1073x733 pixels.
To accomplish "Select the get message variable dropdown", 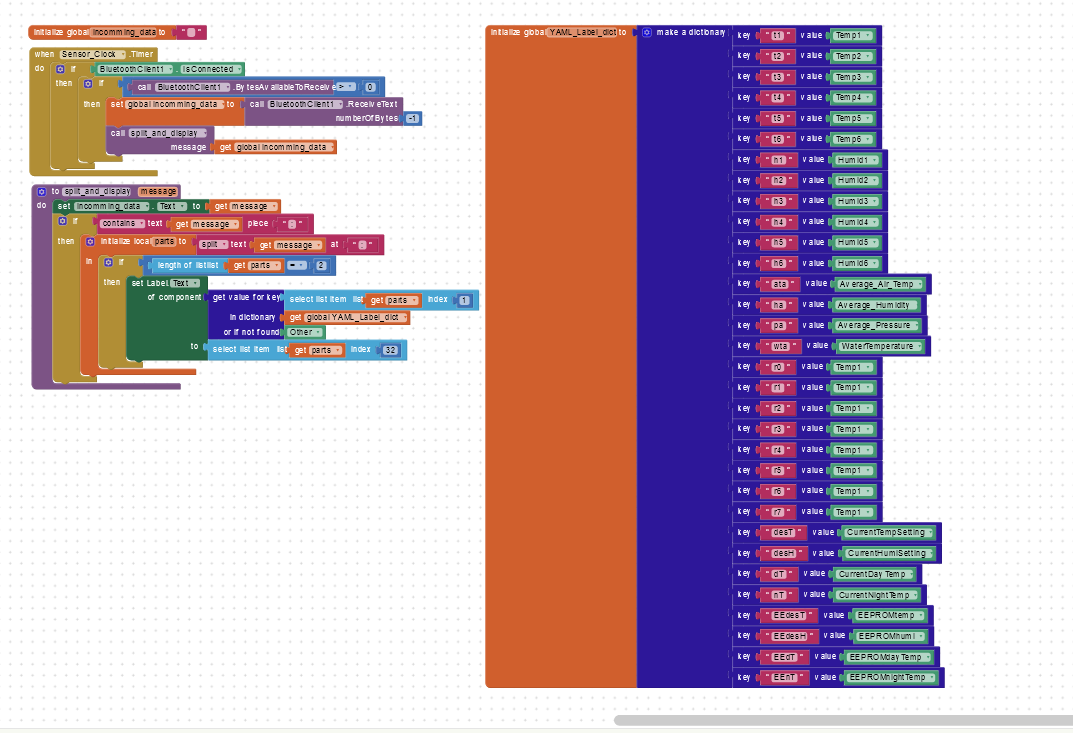I will pyautogui.click(x=273, y=206).
